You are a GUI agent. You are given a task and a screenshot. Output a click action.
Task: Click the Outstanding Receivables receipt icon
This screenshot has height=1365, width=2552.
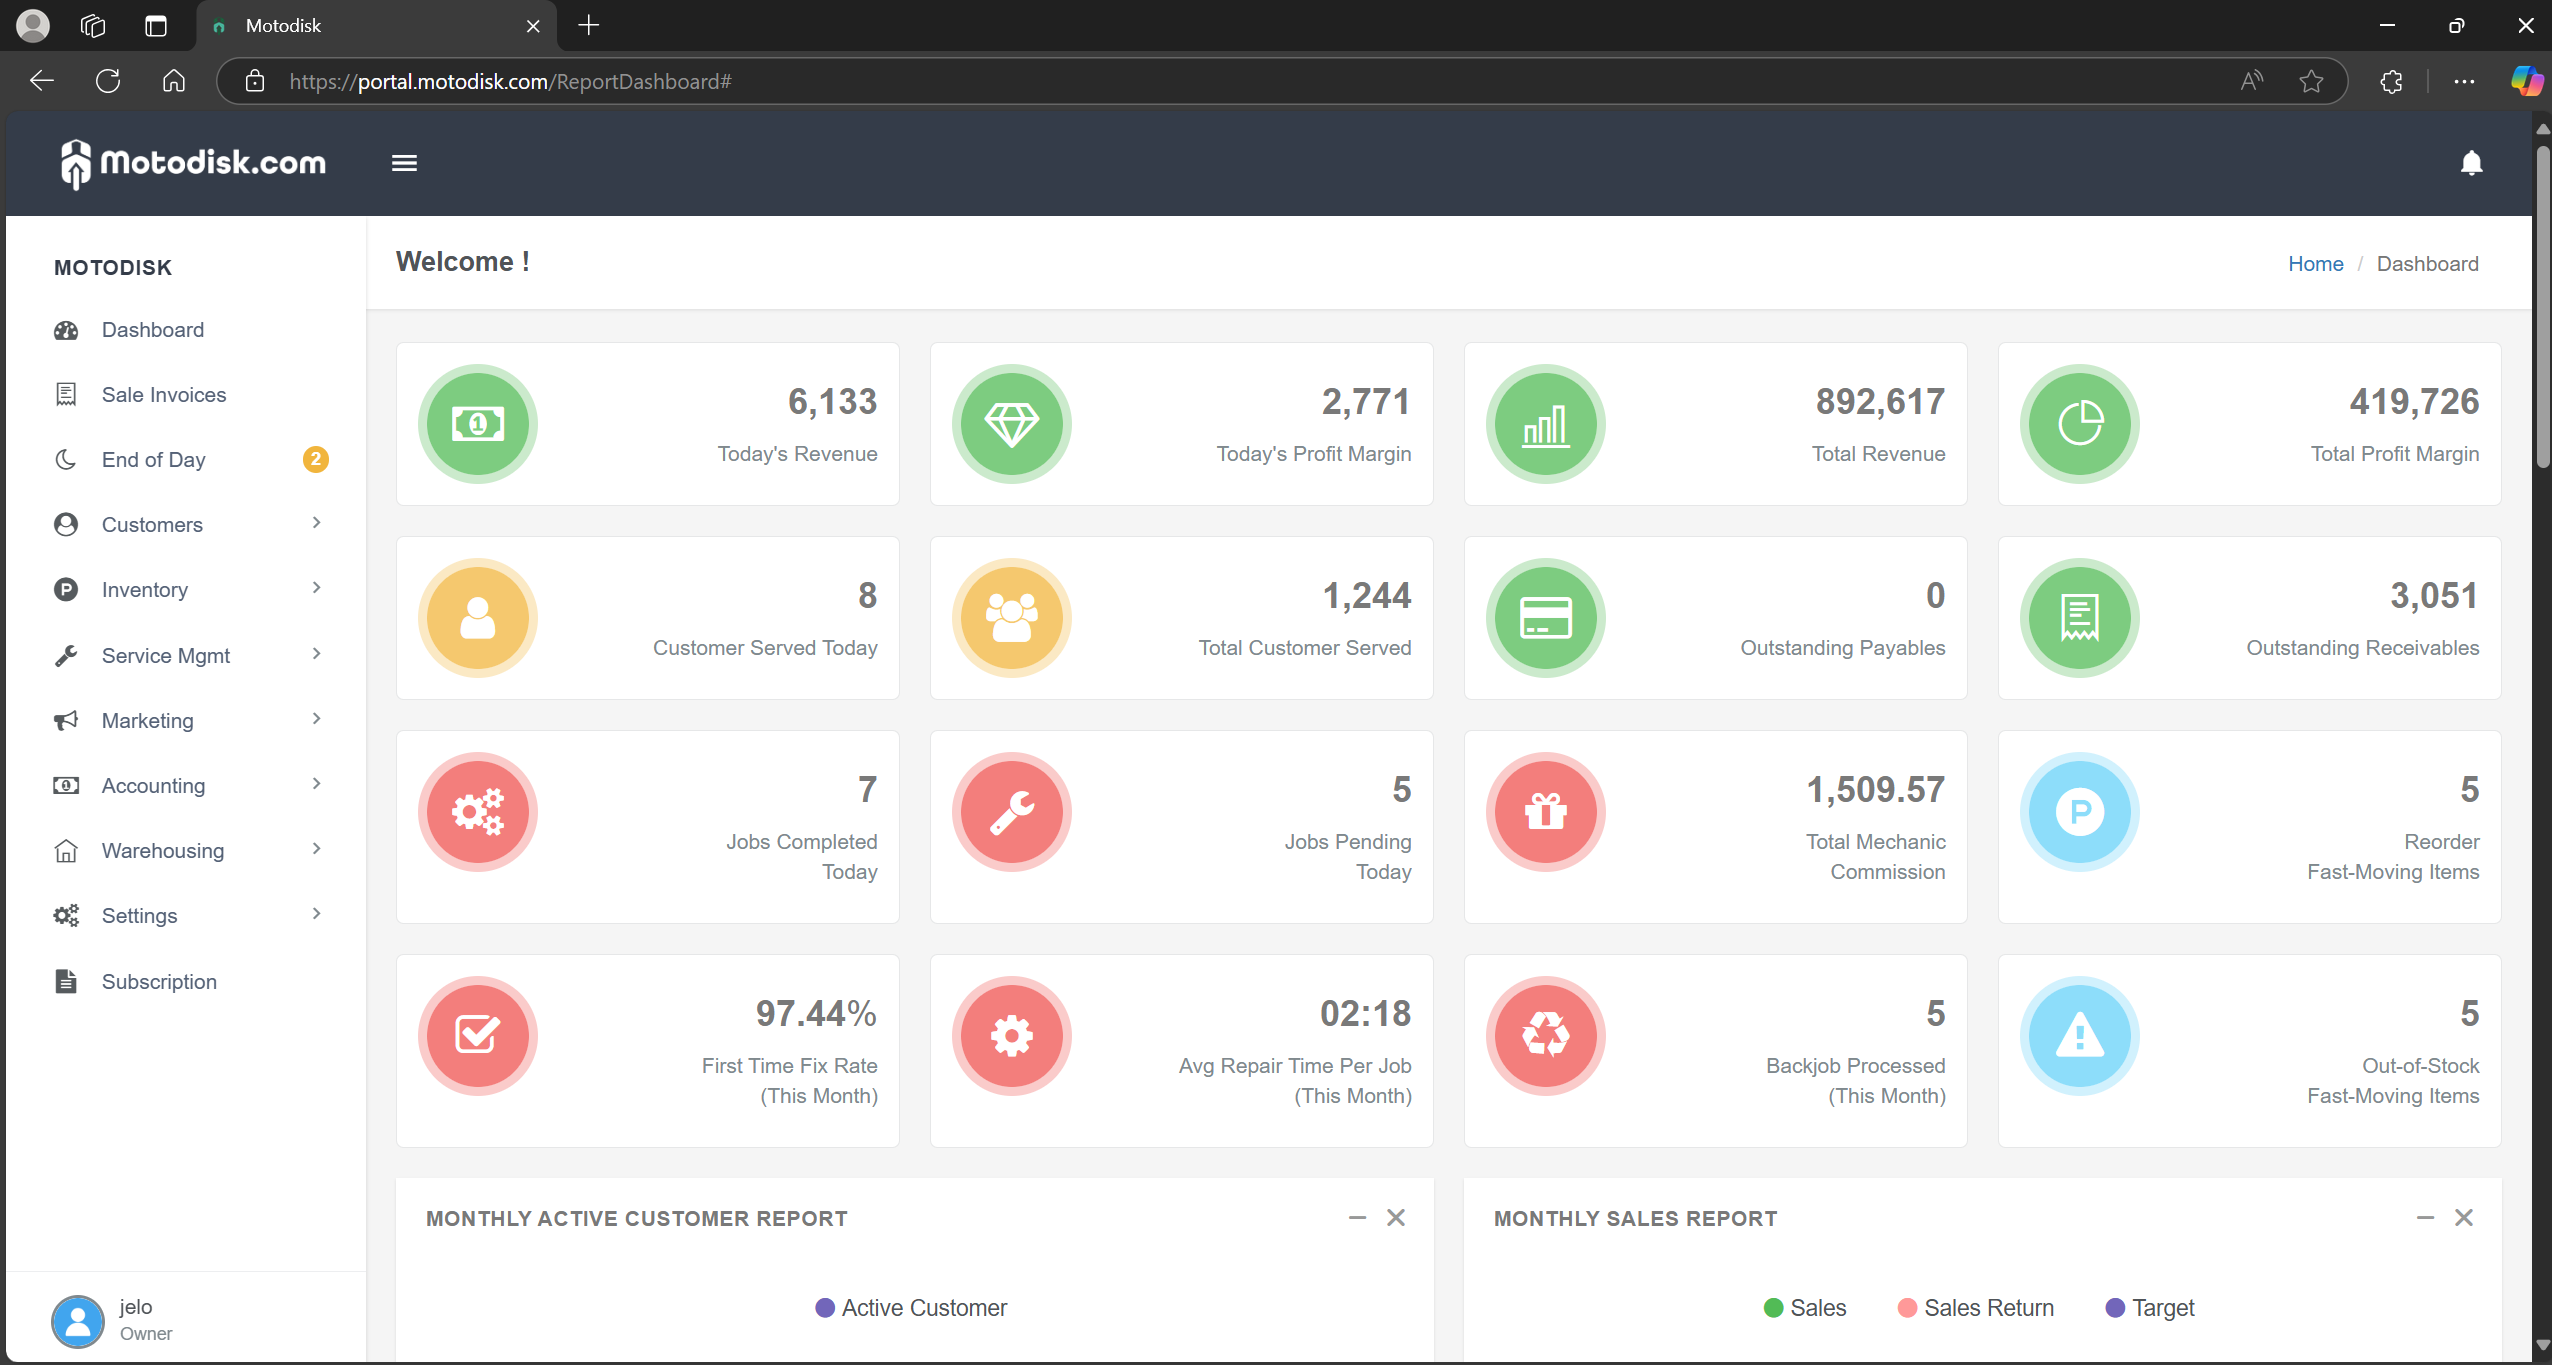tap(2079, 618)
